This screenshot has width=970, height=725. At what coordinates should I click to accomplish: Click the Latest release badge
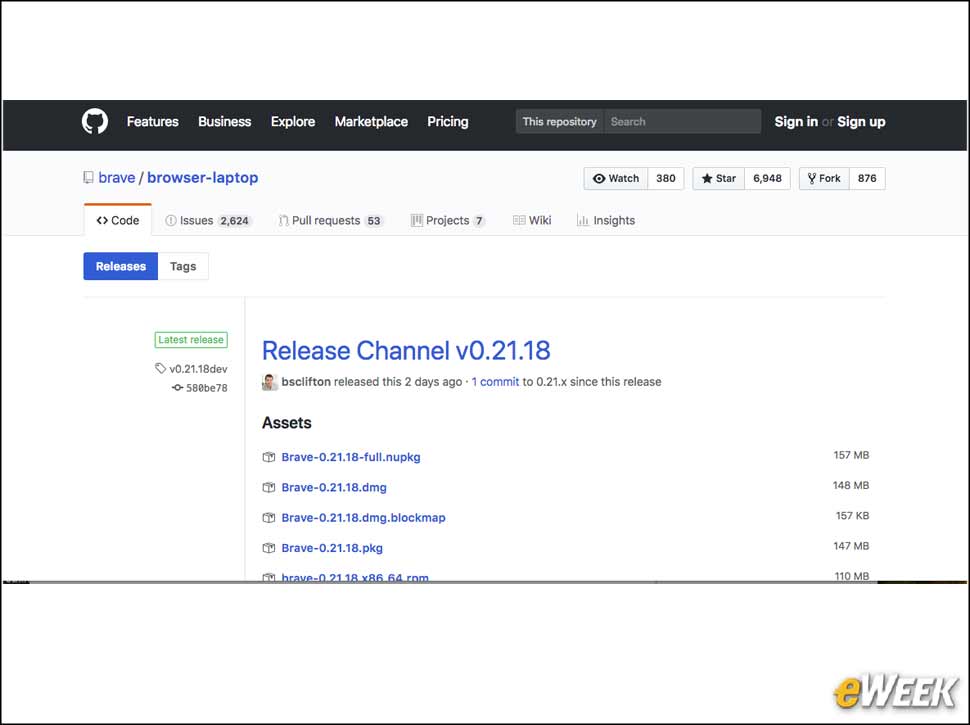(191, 340)
